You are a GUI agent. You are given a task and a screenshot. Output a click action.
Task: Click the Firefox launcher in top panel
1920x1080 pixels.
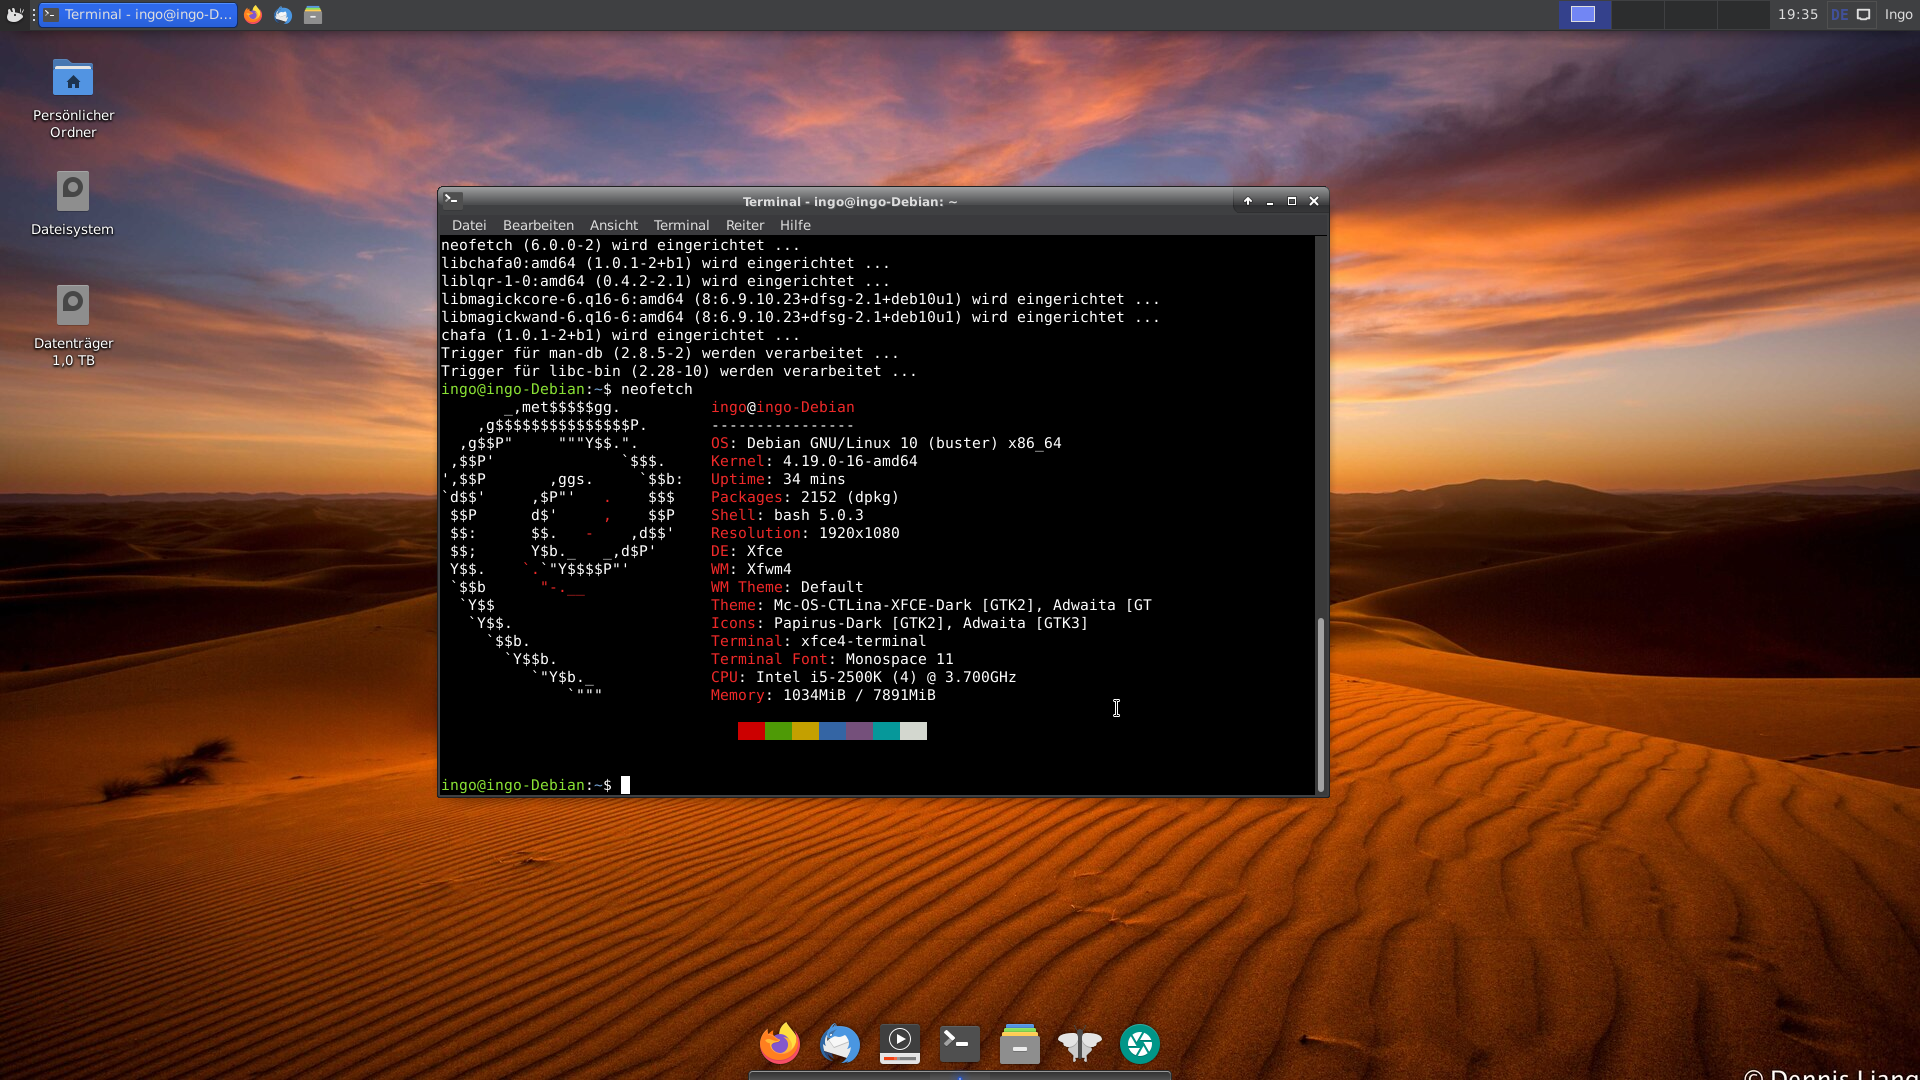[x=253, y=14]
